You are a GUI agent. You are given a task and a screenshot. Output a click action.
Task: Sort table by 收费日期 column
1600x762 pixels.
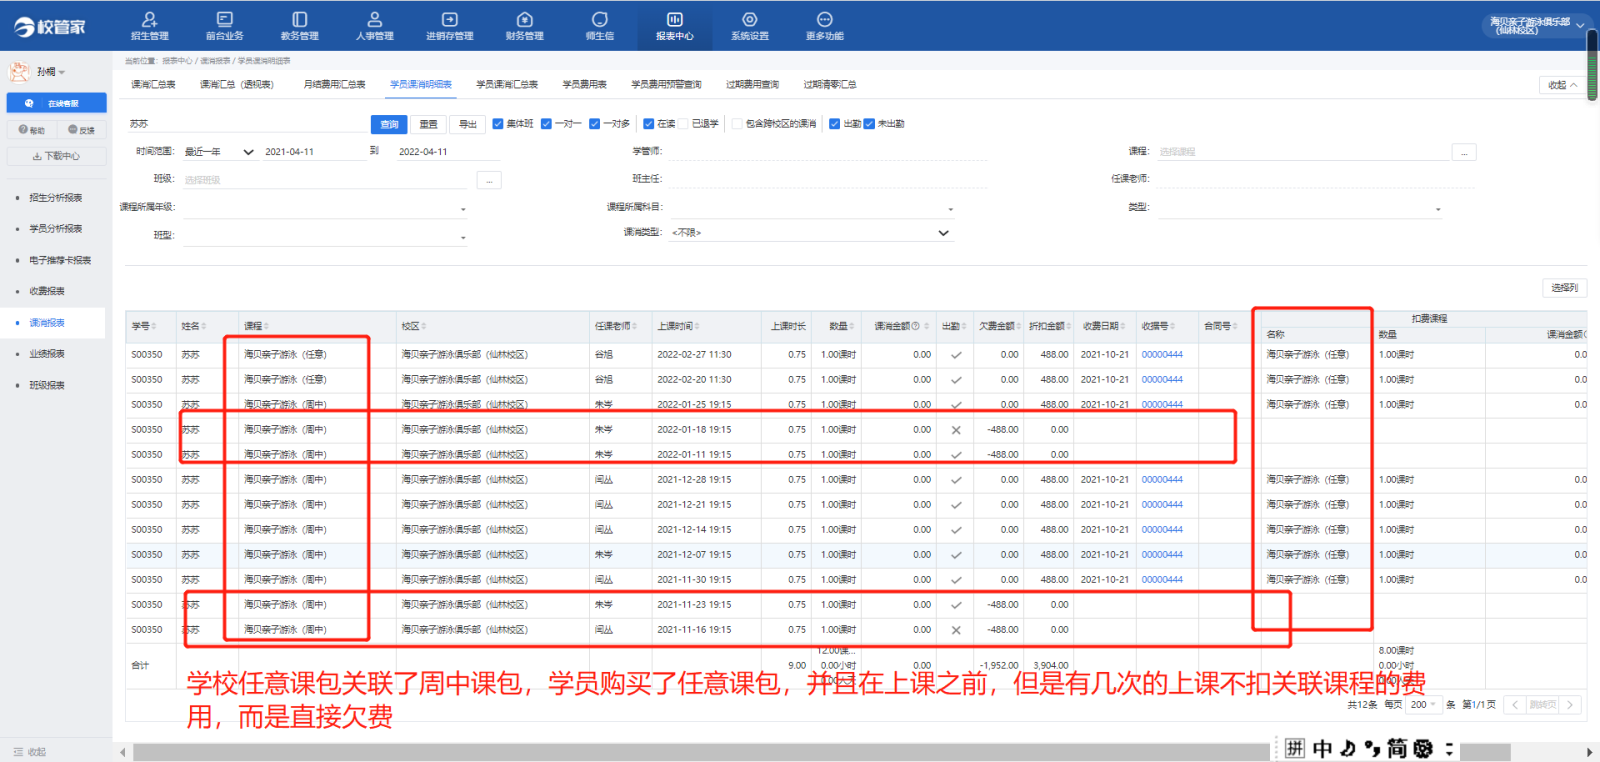point(1122,326)
